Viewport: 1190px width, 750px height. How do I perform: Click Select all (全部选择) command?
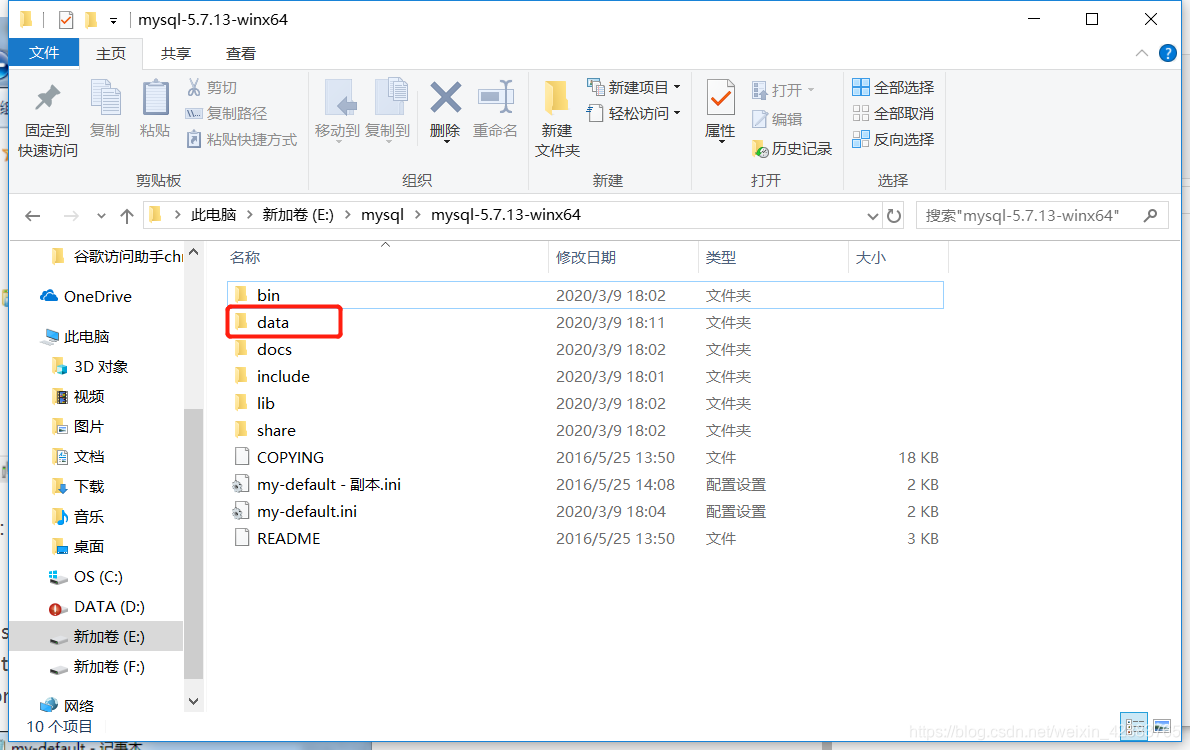point(892,87)
